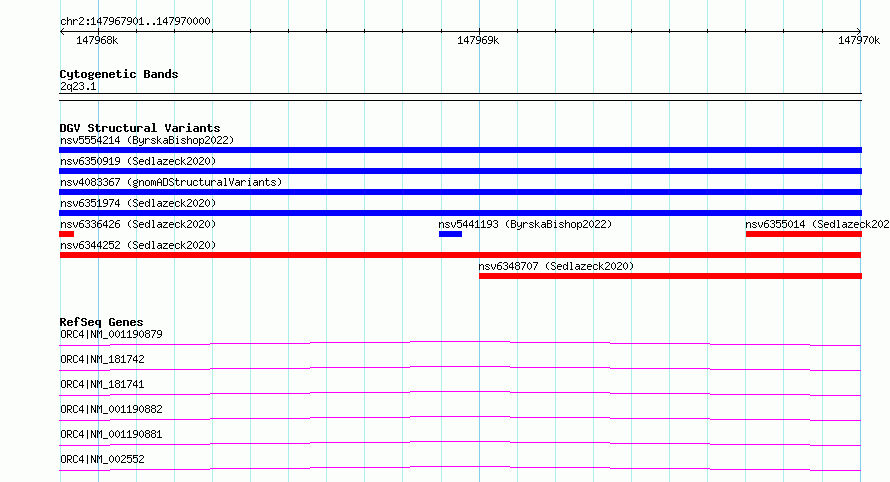Image resolution: width=890 pixels, height=482 pixels.
Task: Click the magenta line under ORC4|NM_181741
Action: (x=460, y=393)
